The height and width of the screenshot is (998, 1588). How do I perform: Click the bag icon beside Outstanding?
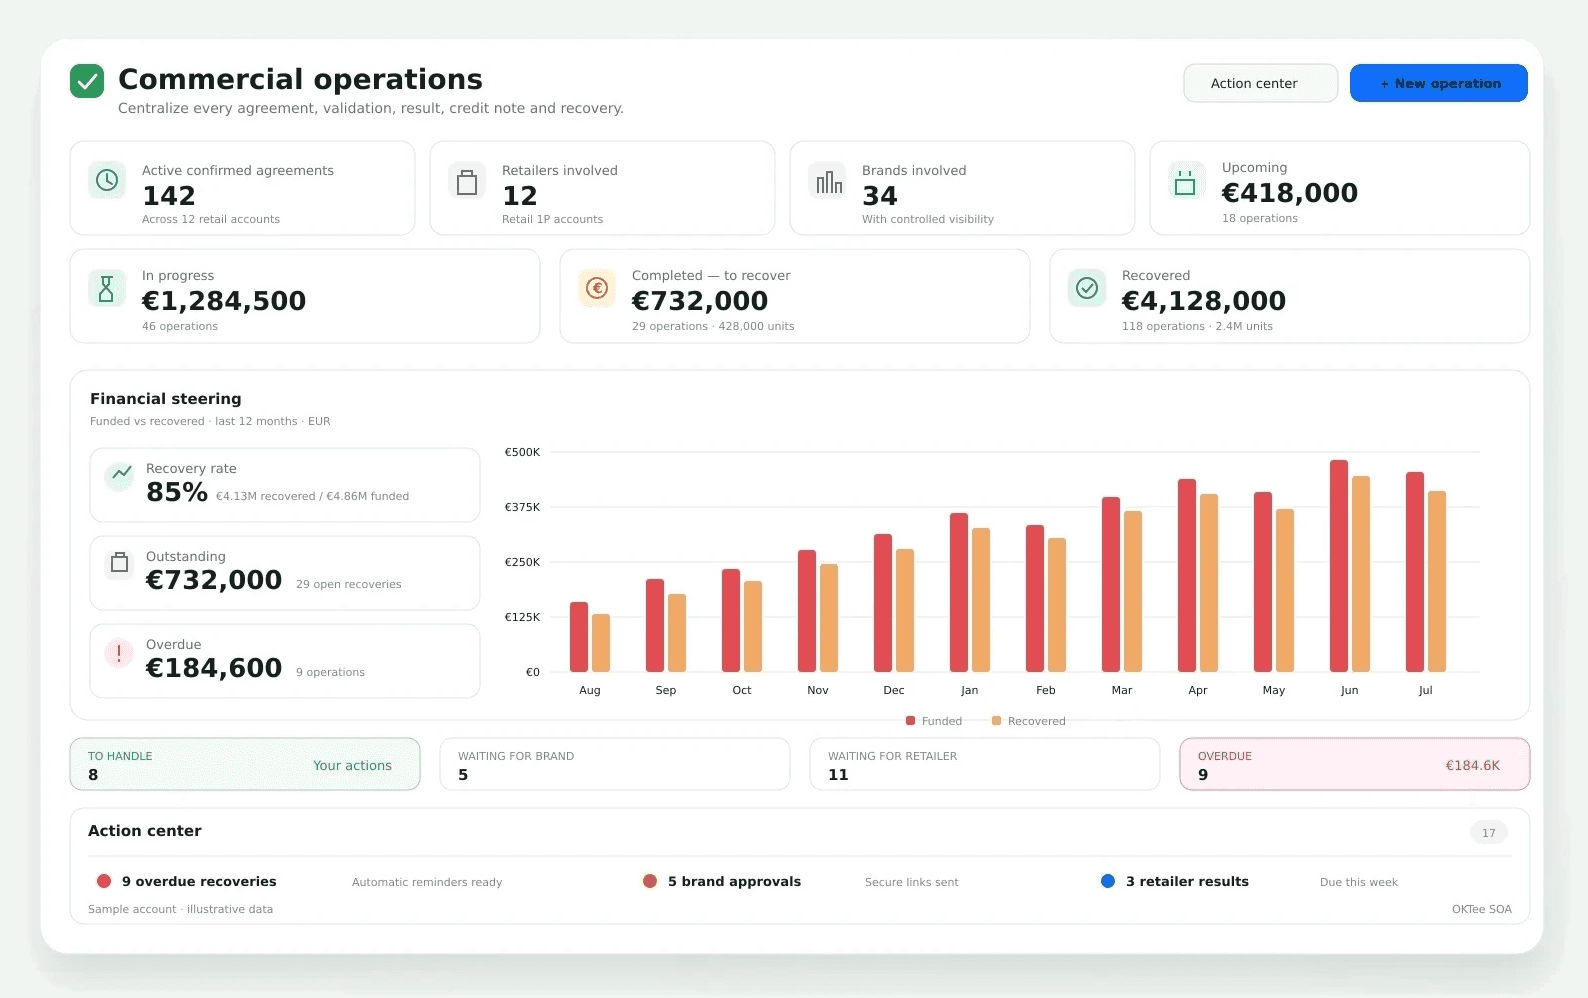coord(120,562)
